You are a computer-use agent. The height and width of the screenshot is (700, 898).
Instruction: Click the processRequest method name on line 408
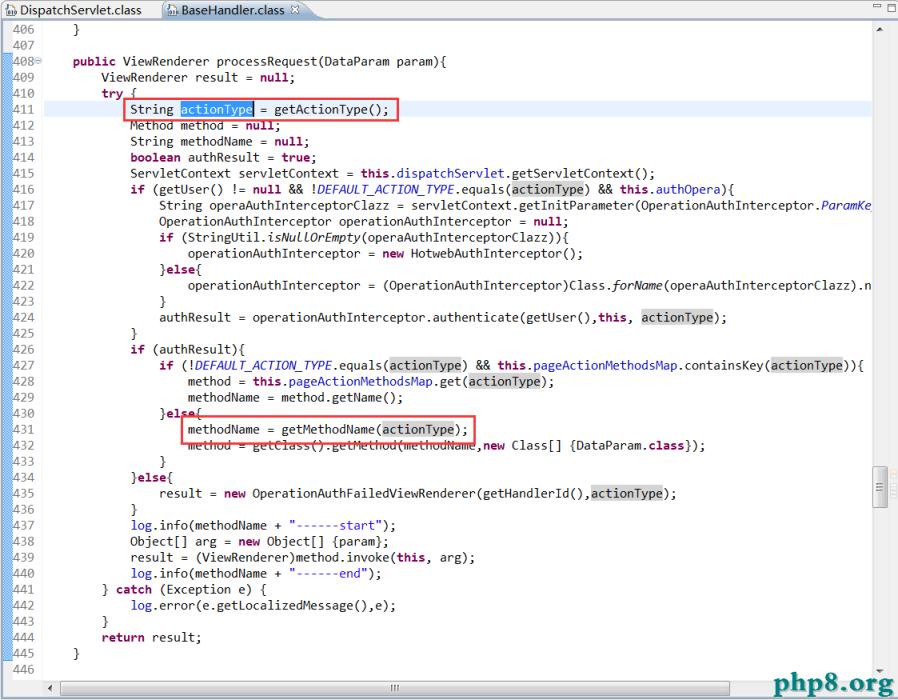(266, 61)
